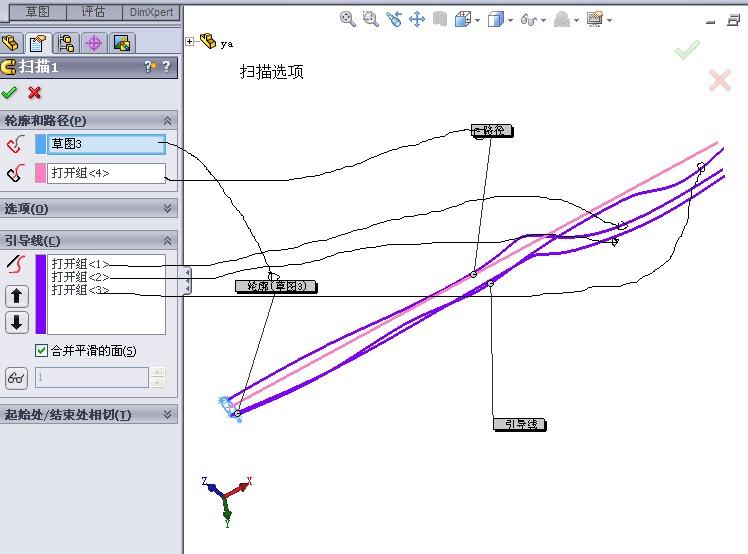Click the ya part icon in viewport tree
This screenshot has height=554, width=748.
(208, 41)
